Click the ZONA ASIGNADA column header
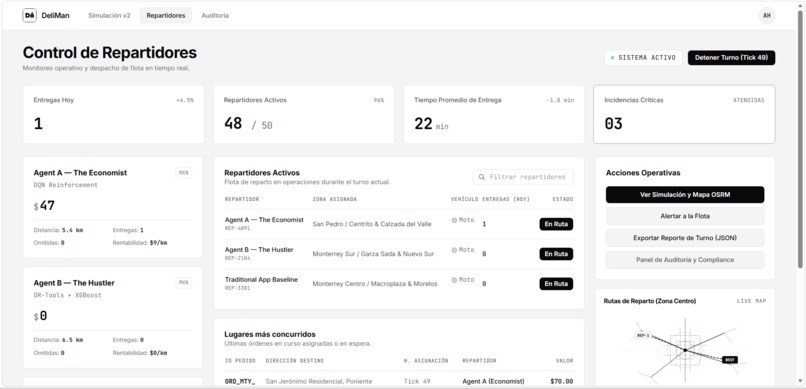The height and width of the screenshot is (389, 806). [x=335, y=199]
